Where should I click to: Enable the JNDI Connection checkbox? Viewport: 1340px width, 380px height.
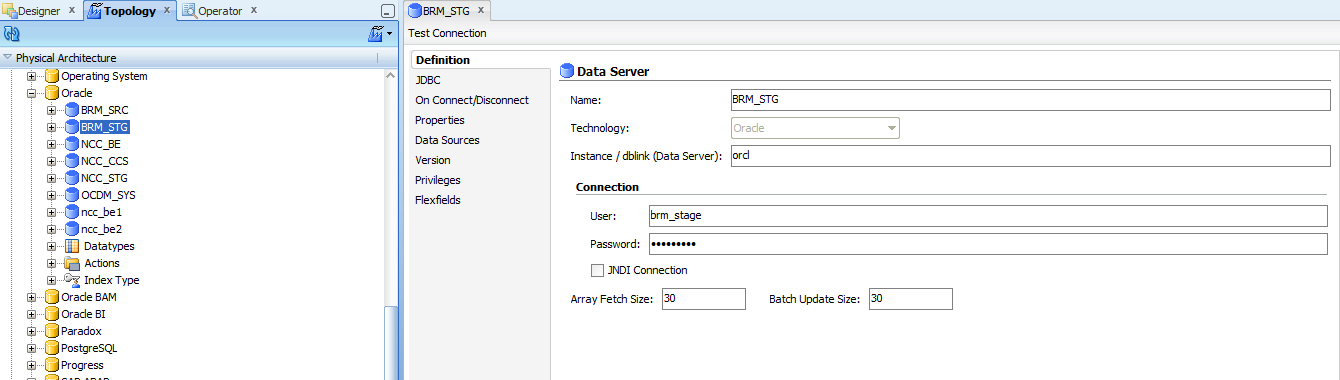(x=597, y=270)
